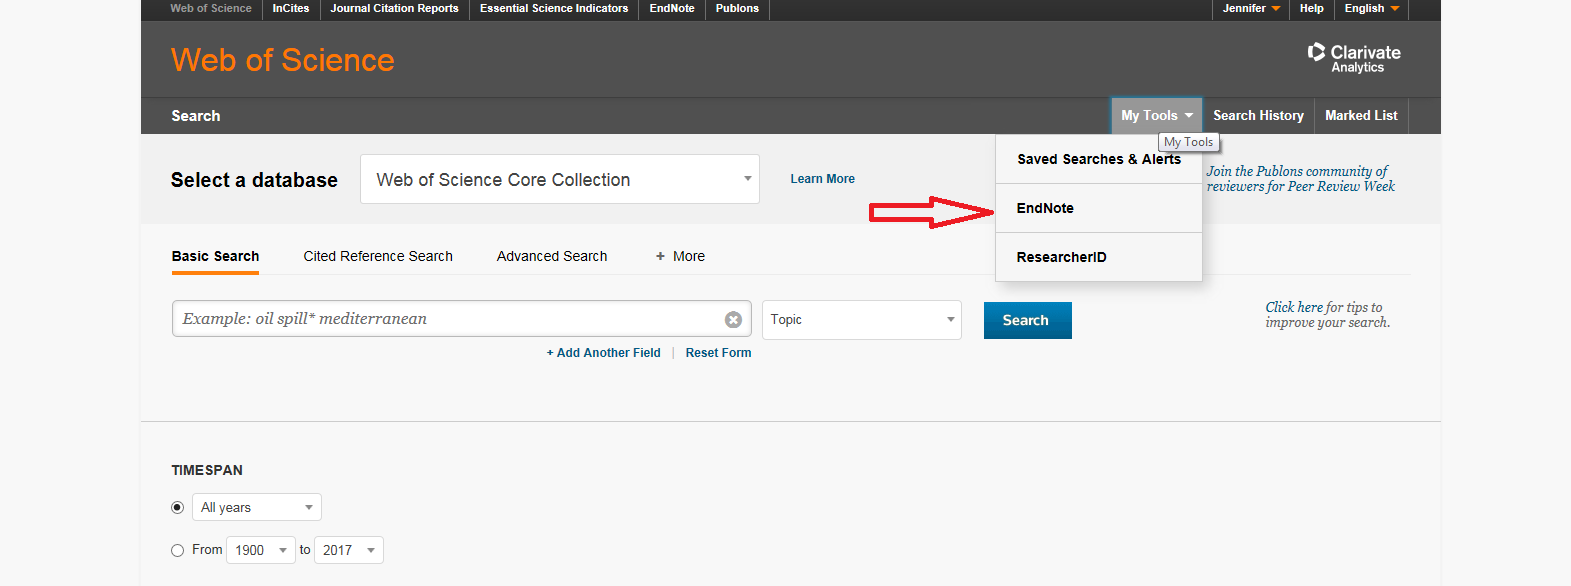Open the Marked List

click(1361, 116)
